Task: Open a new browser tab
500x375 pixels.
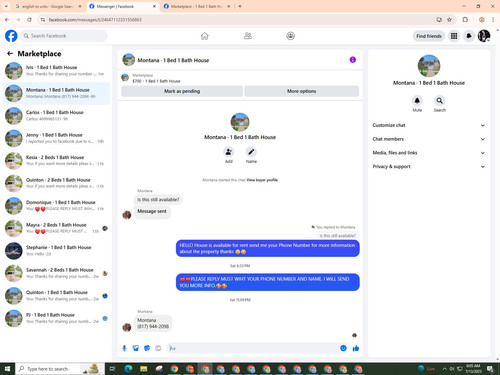Action: (x=240, y=6)
